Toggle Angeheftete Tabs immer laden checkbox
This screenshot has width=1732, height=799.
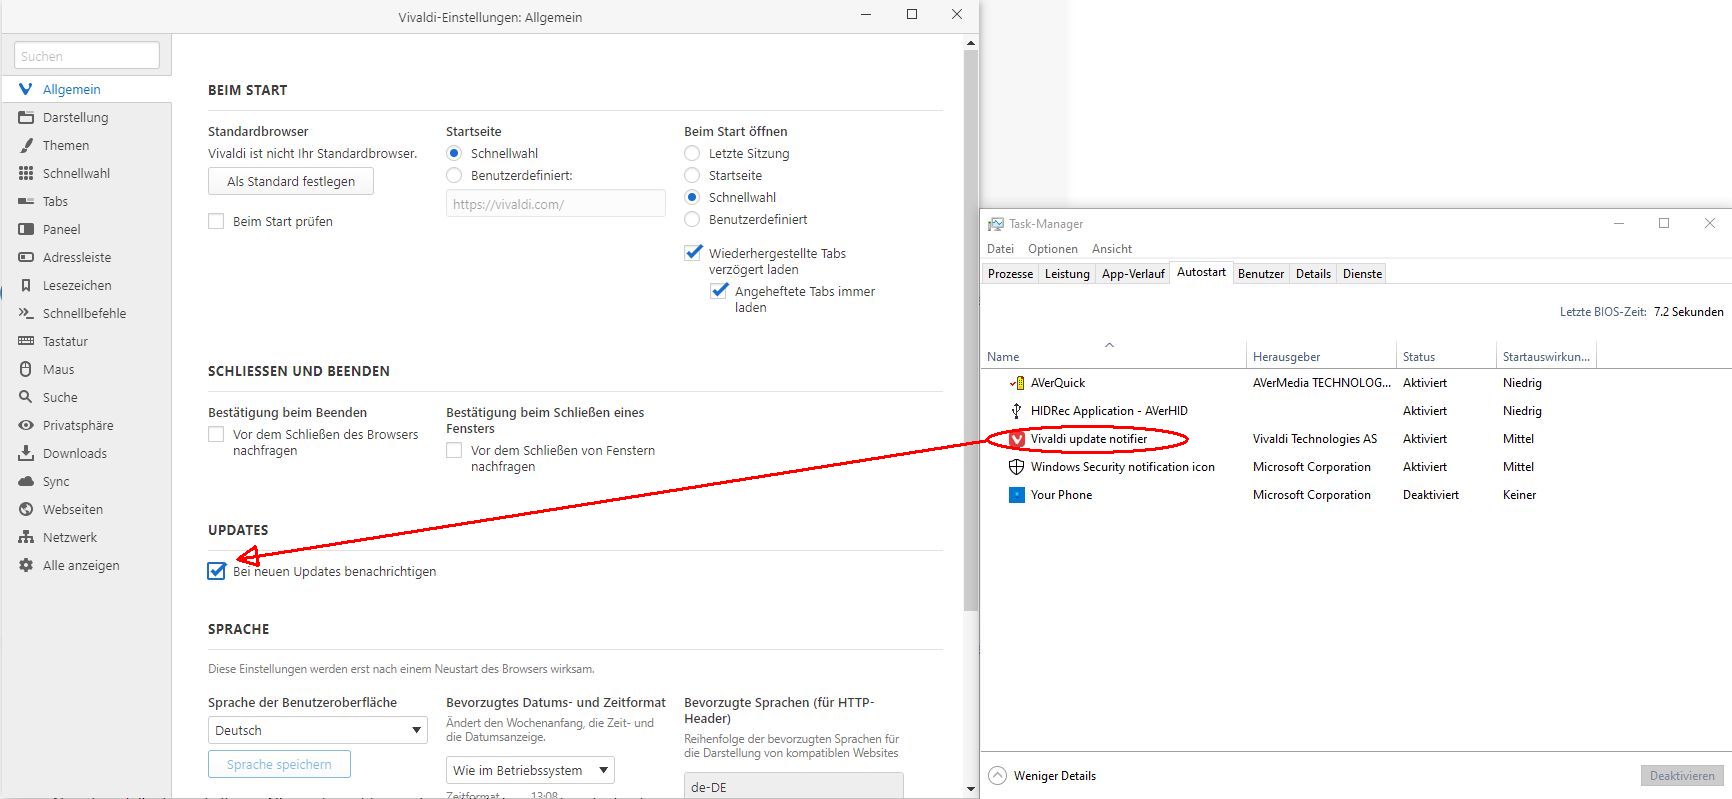(x=719, y=291)
